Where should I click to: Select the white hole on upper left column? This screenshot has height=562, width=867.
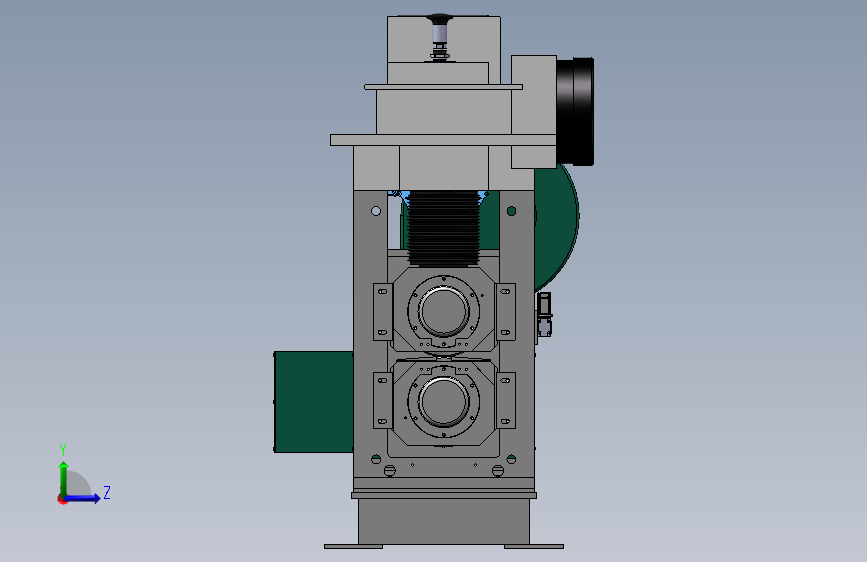click(x=376, y=211)
